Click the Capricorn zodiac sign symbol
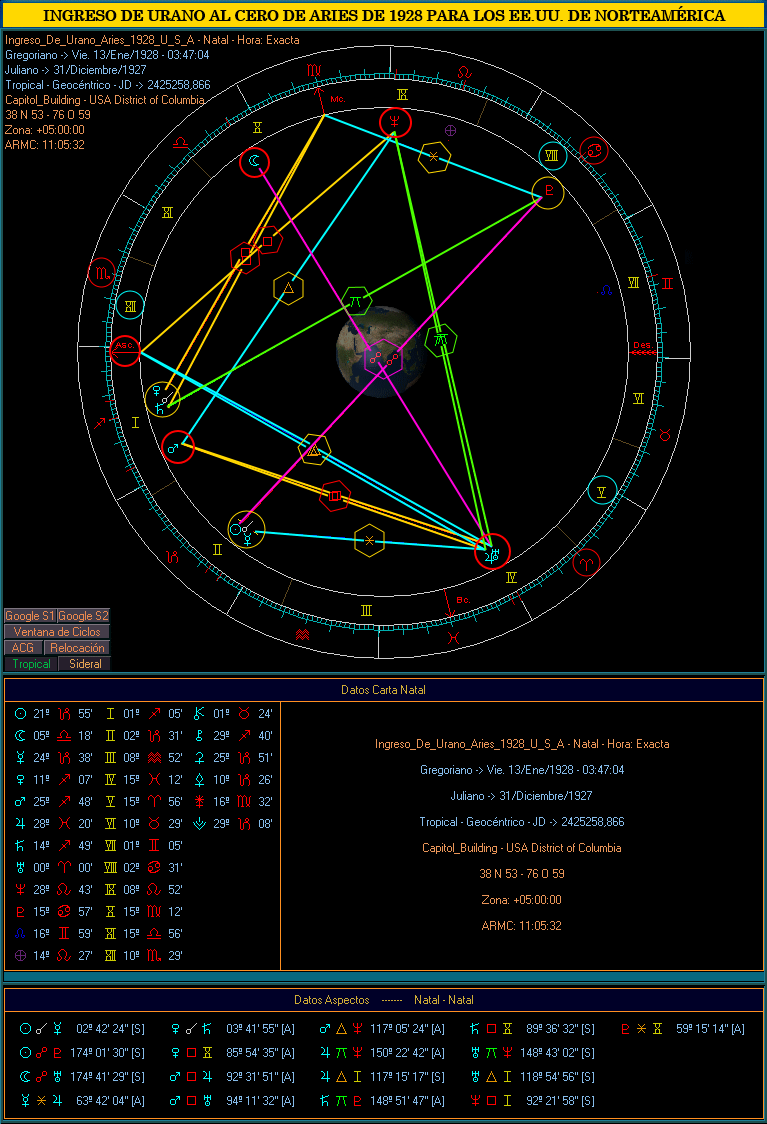767x1124 pixels. click(x=172, y=556)
